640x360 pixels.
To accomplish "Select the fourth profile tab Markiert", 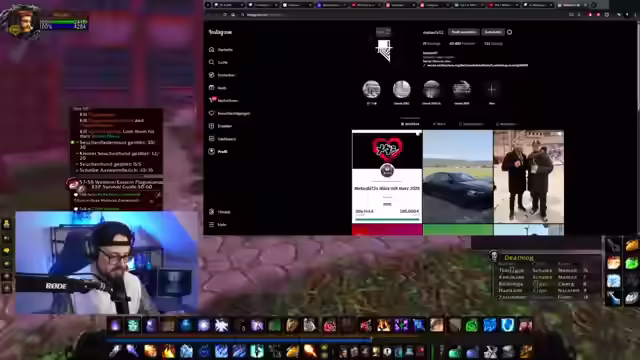I will [507, 124].
